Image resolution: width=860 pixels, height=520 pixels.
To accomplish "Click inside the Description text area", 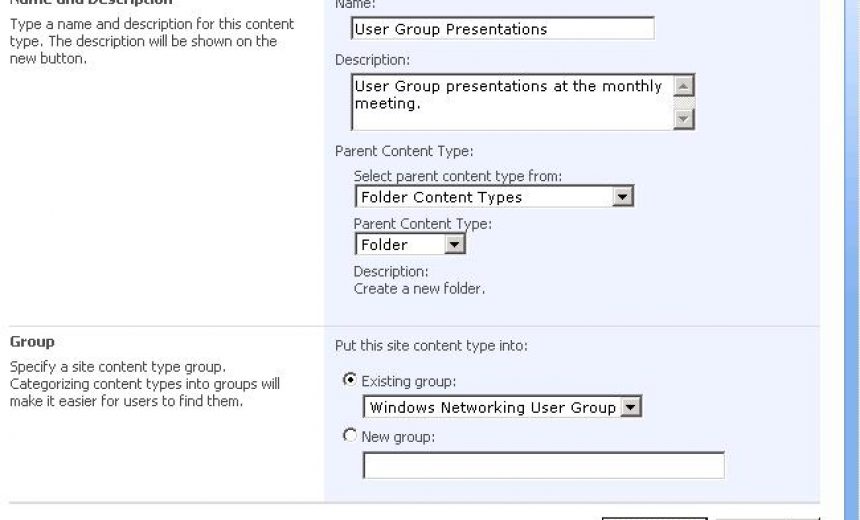I will pyautogui.click(x=510, y=102).
